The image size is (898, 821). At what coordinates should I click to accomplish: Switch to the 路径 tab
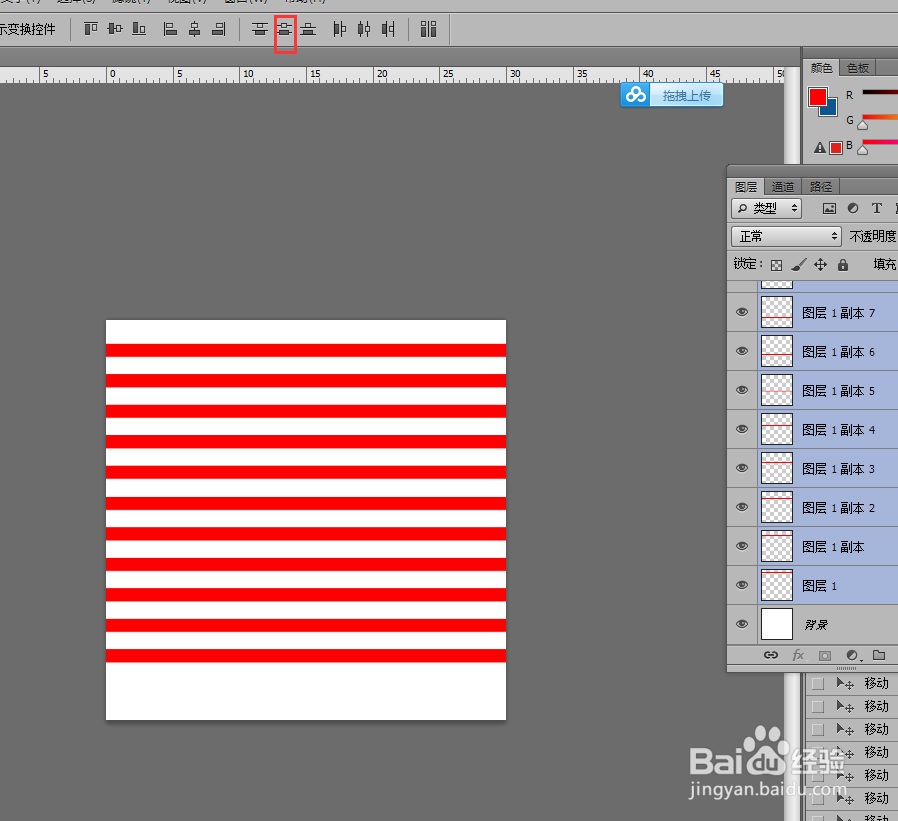click(x=821, y=187)
